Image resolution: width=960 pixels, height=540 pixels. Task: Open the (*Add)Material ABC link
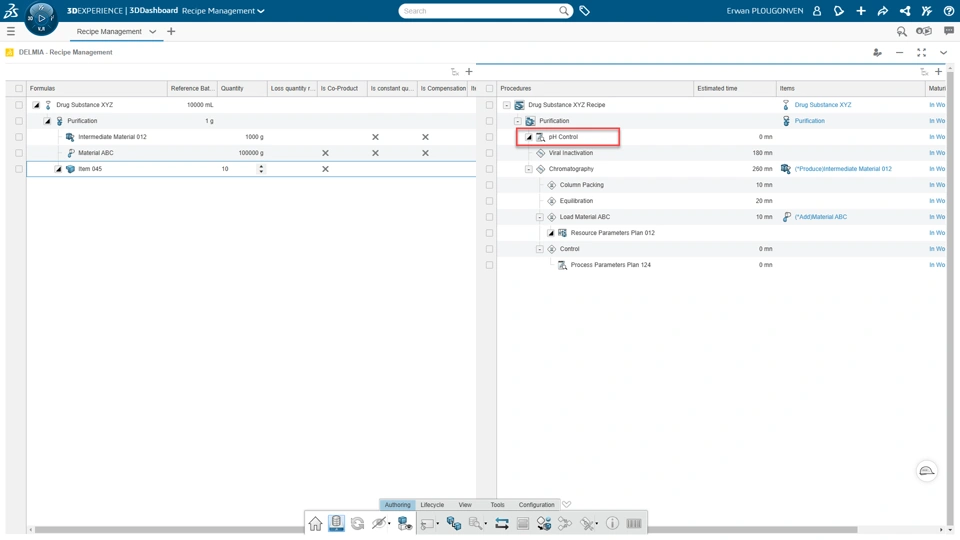tap(820, 217)
